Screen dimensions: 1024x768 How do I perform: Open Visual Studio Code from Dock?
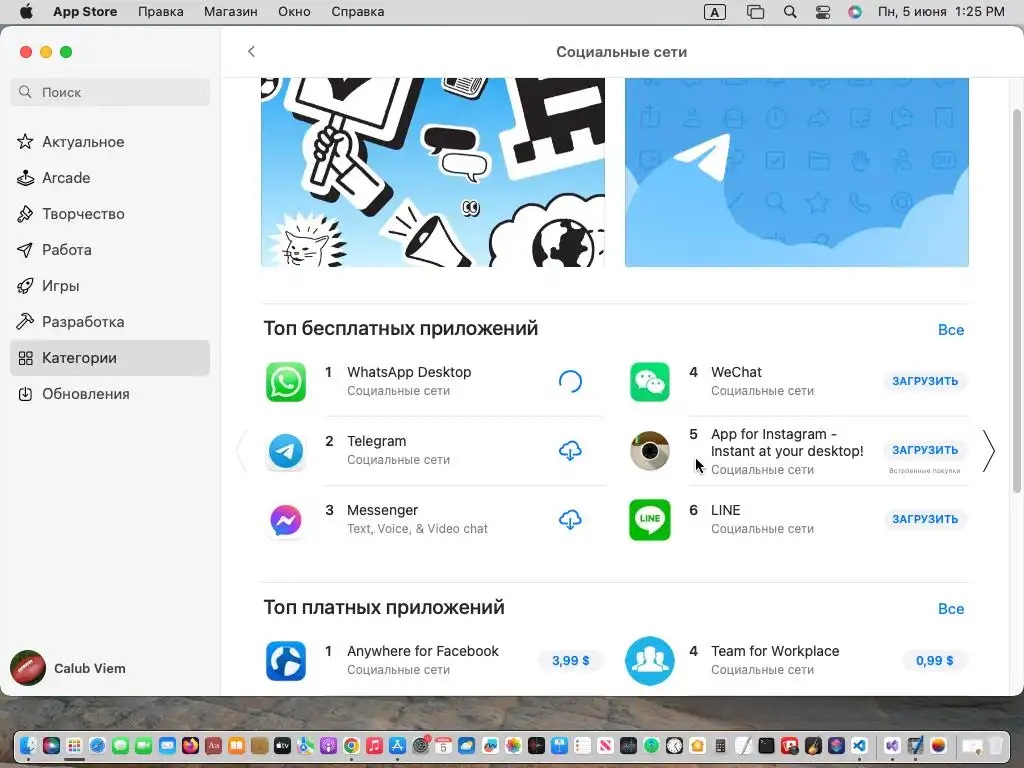pos(859,745)
